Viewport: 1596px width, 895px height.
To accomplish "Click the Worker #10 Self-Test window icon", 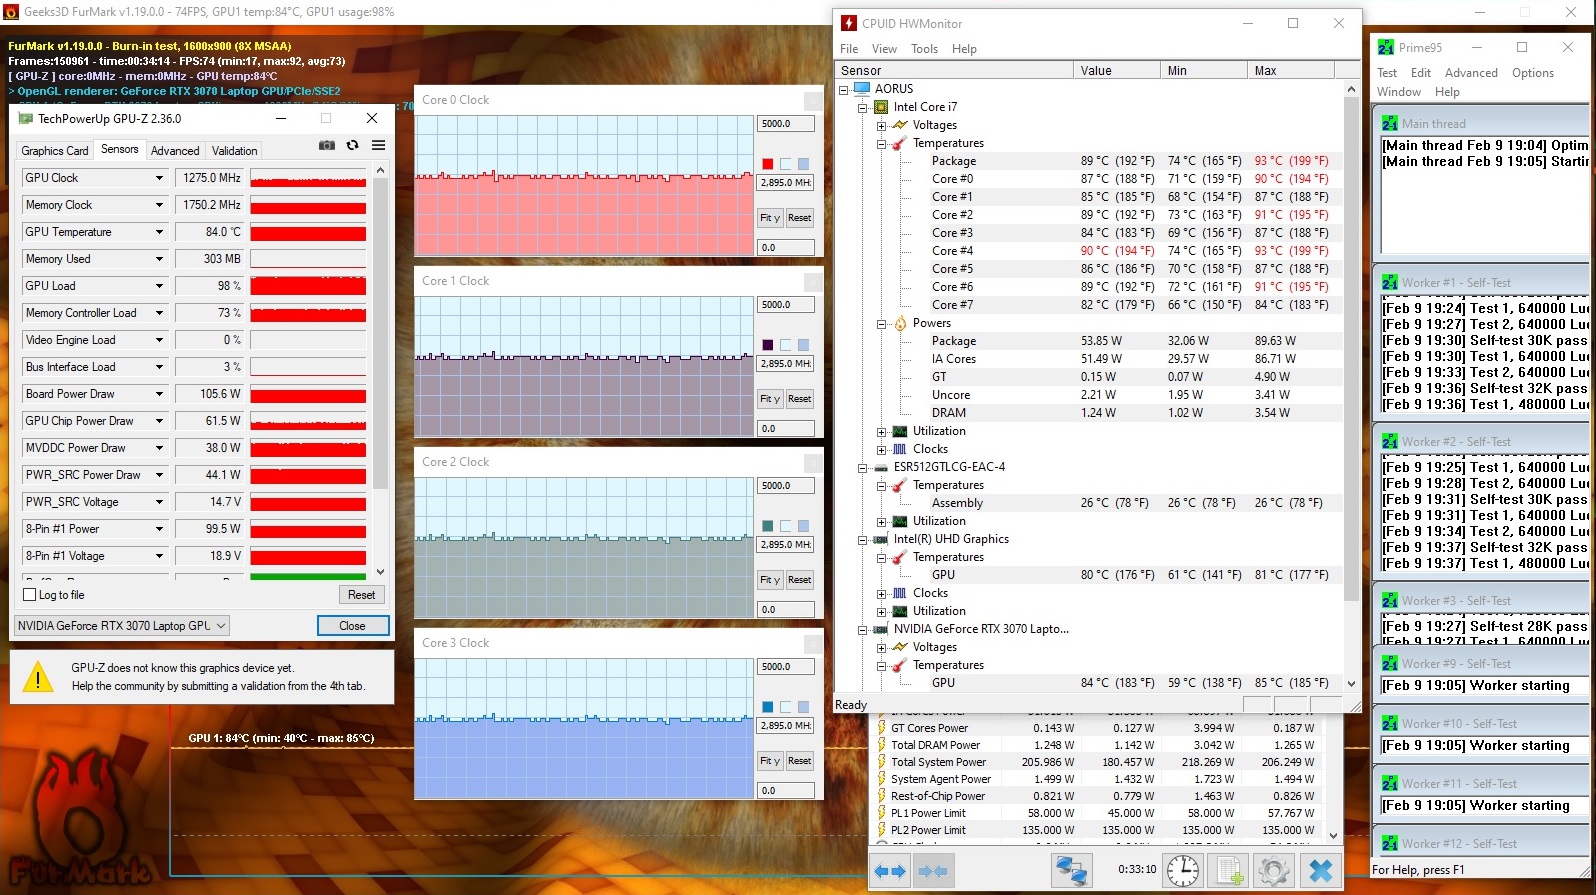I will coord(1390,723).
